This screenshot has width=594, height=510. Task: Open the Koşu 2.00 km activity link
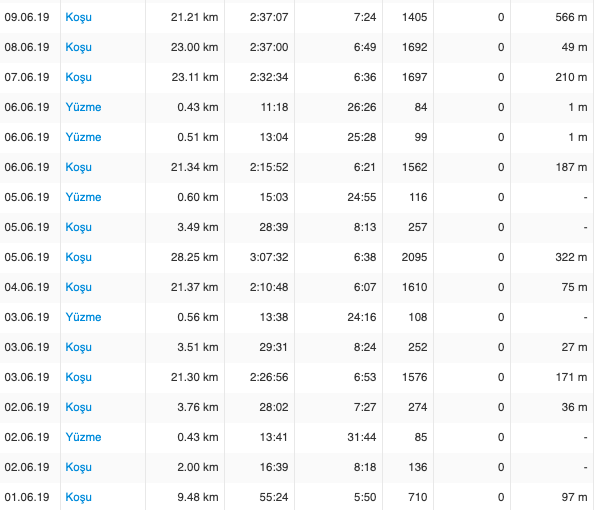pyautogui.click(x=78, y=467)
